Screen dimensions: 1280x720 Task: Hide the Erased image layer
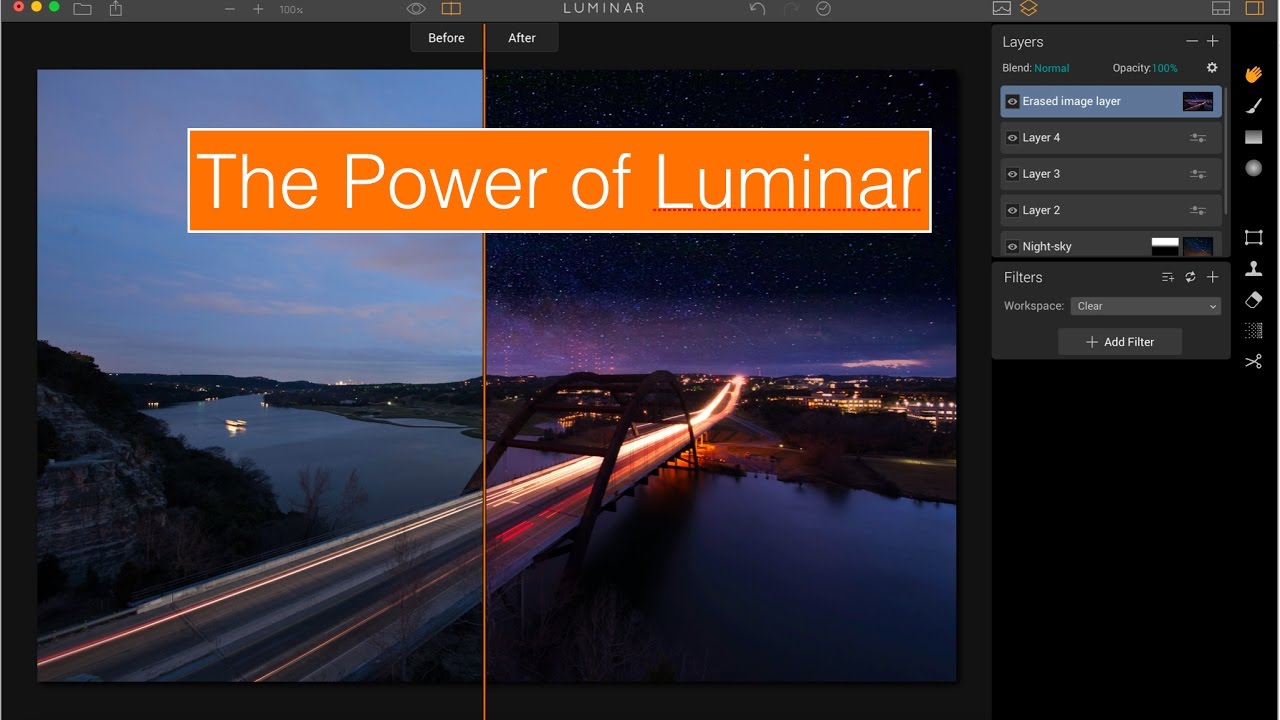click(x=1012, y=102)
